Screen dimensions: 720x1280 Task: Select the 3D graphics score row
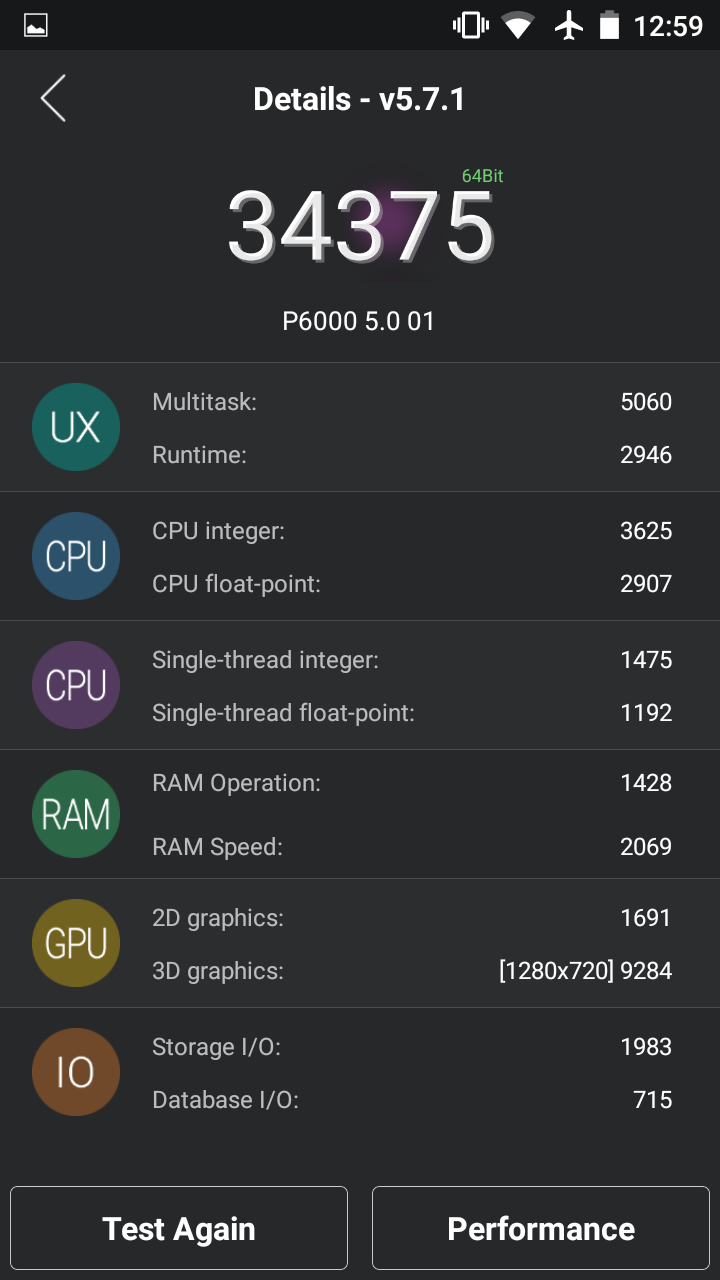410,970
